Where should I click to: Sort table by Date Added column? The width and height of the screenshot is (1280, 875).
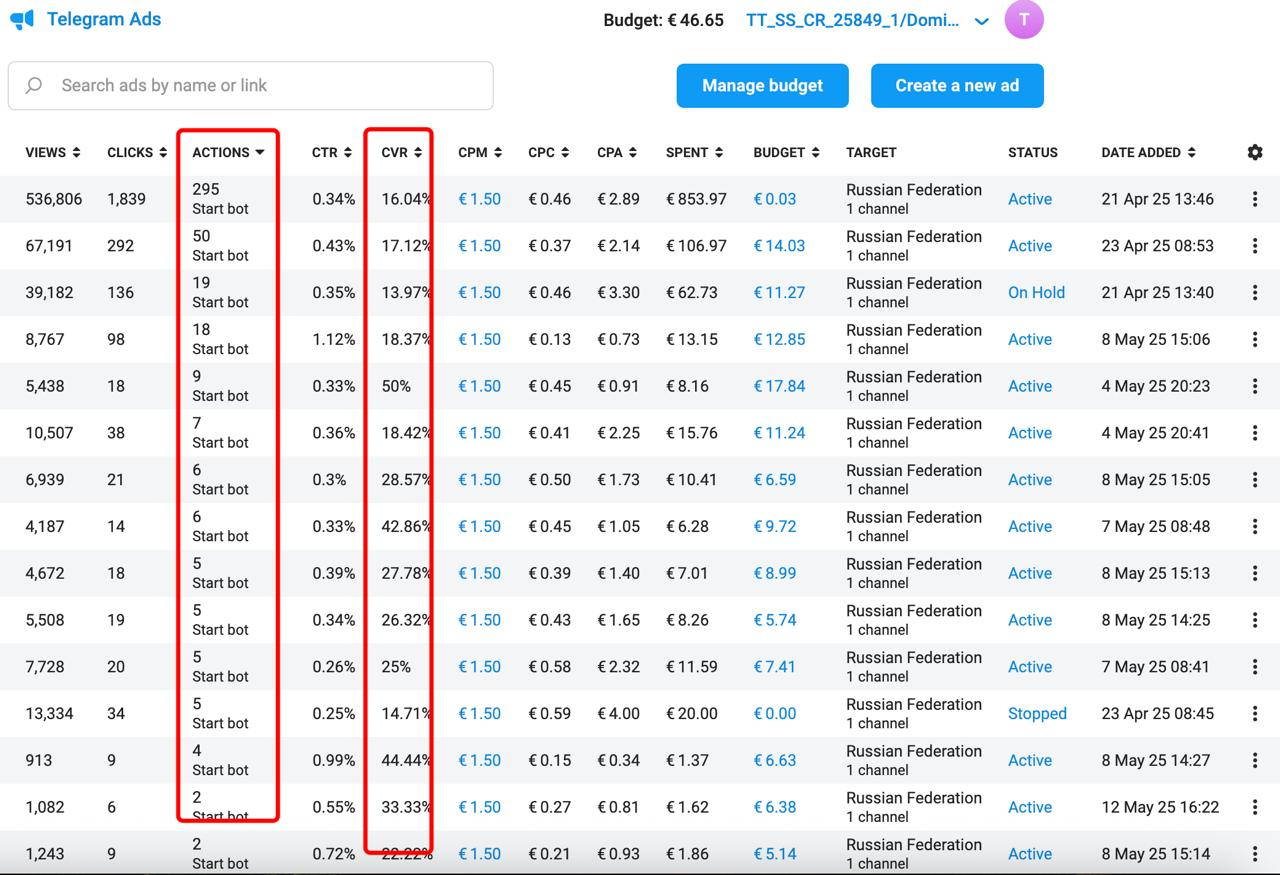click(x=1147, y=153)
